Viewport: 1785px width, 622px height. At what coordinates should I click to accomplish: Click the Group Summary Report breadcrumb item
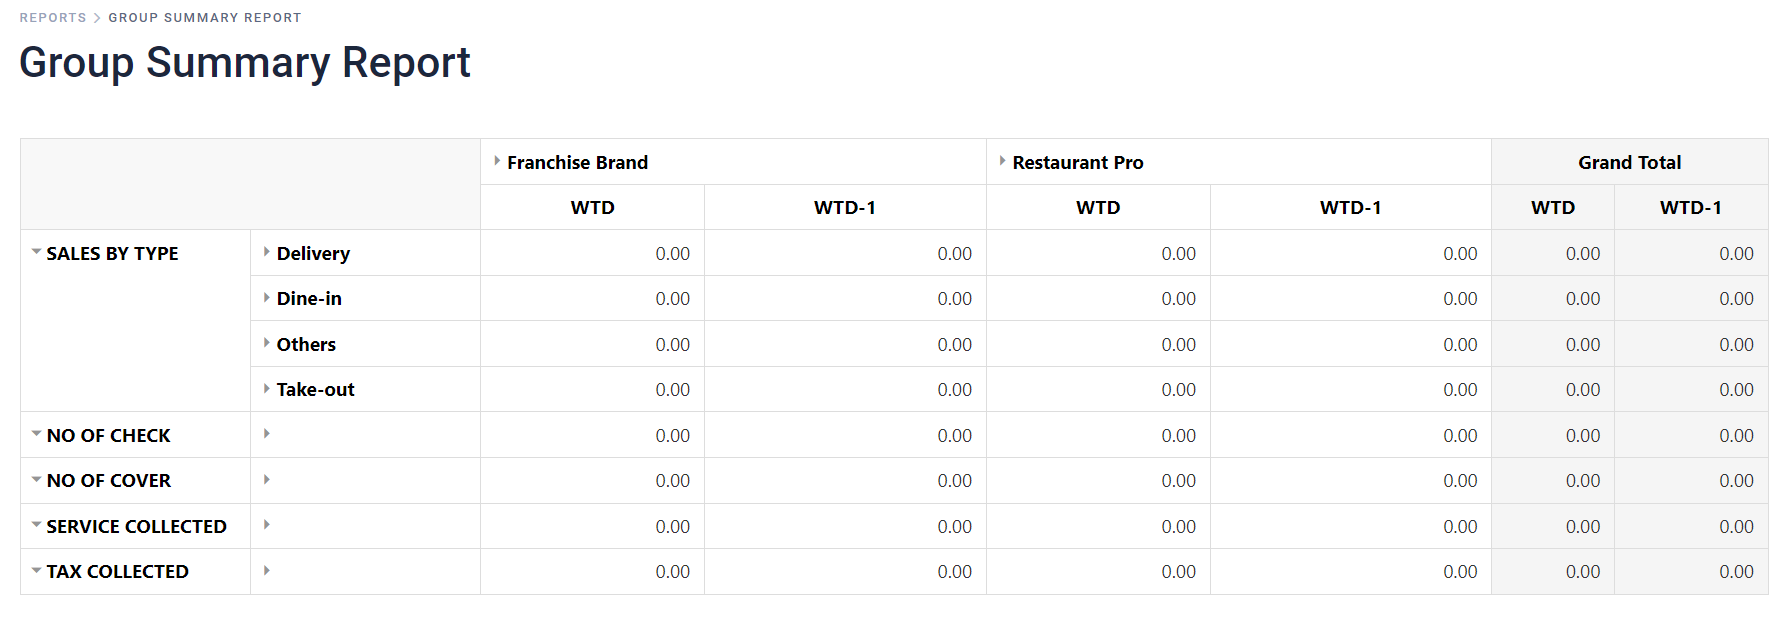coord(205,18)
